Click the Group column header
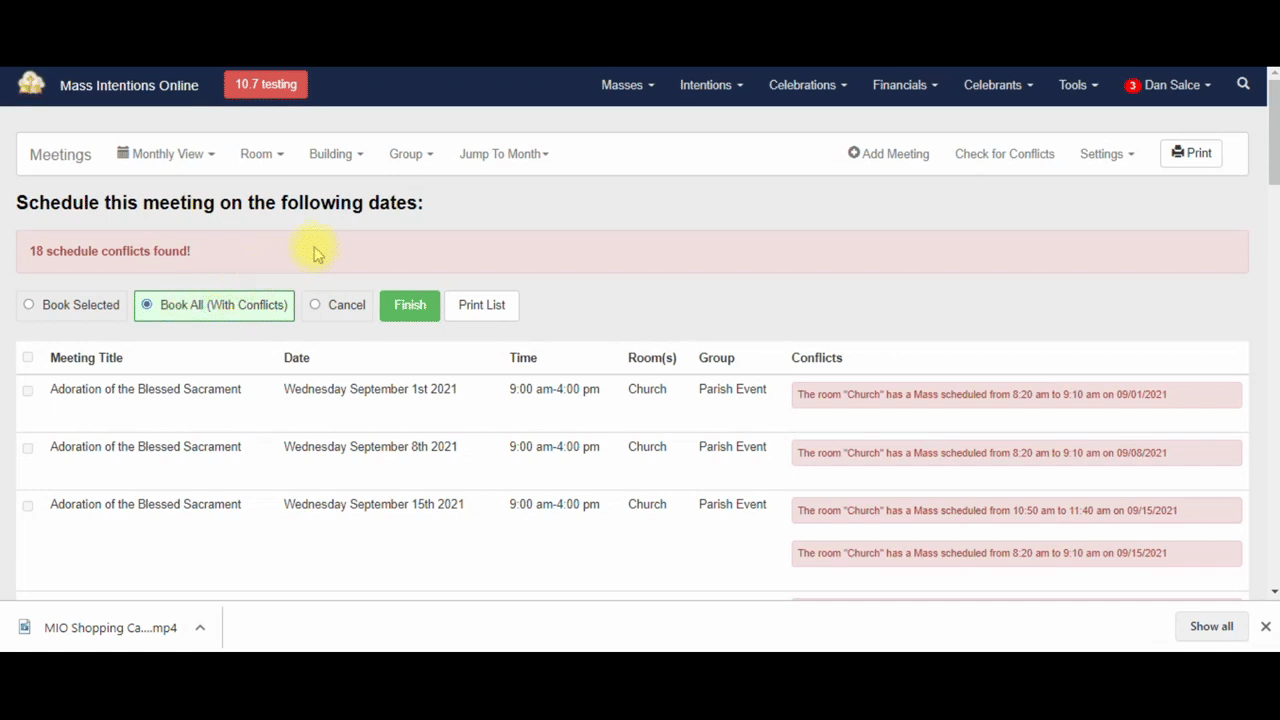 click(x=716, y=357)
